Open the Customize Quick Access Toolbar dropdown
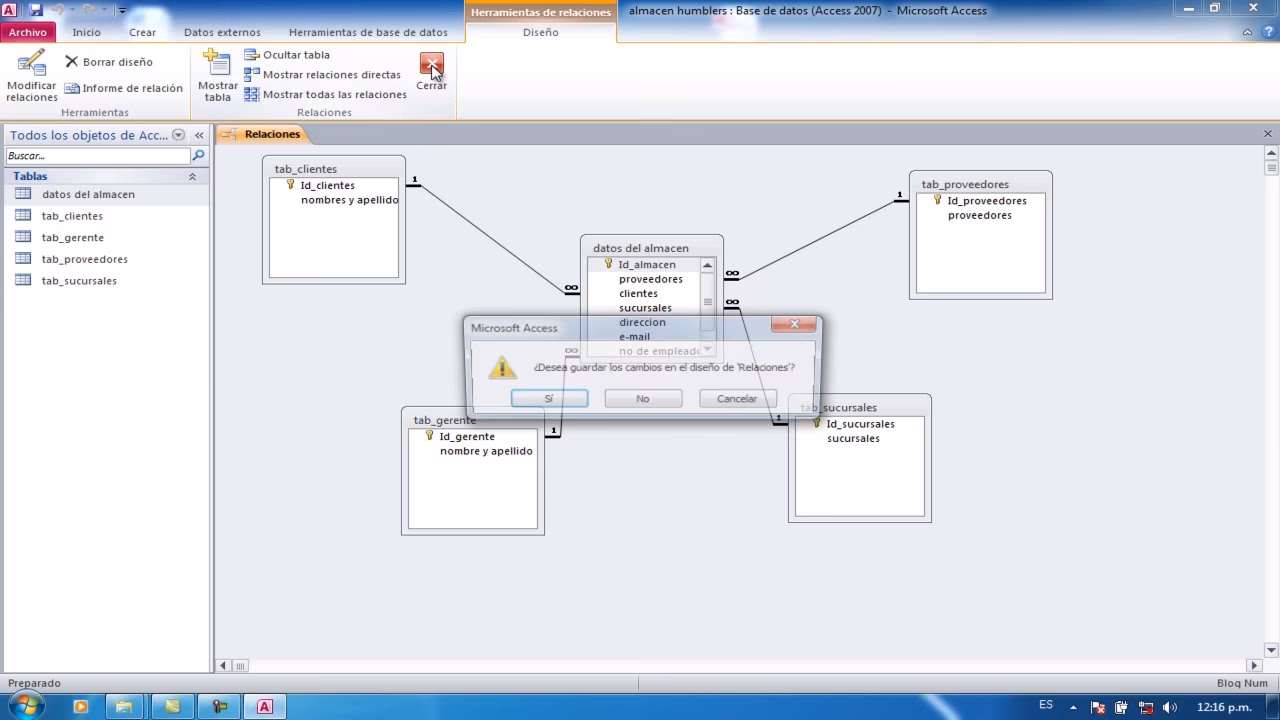This screenshot has height=720, width=1280. (122, 10)
